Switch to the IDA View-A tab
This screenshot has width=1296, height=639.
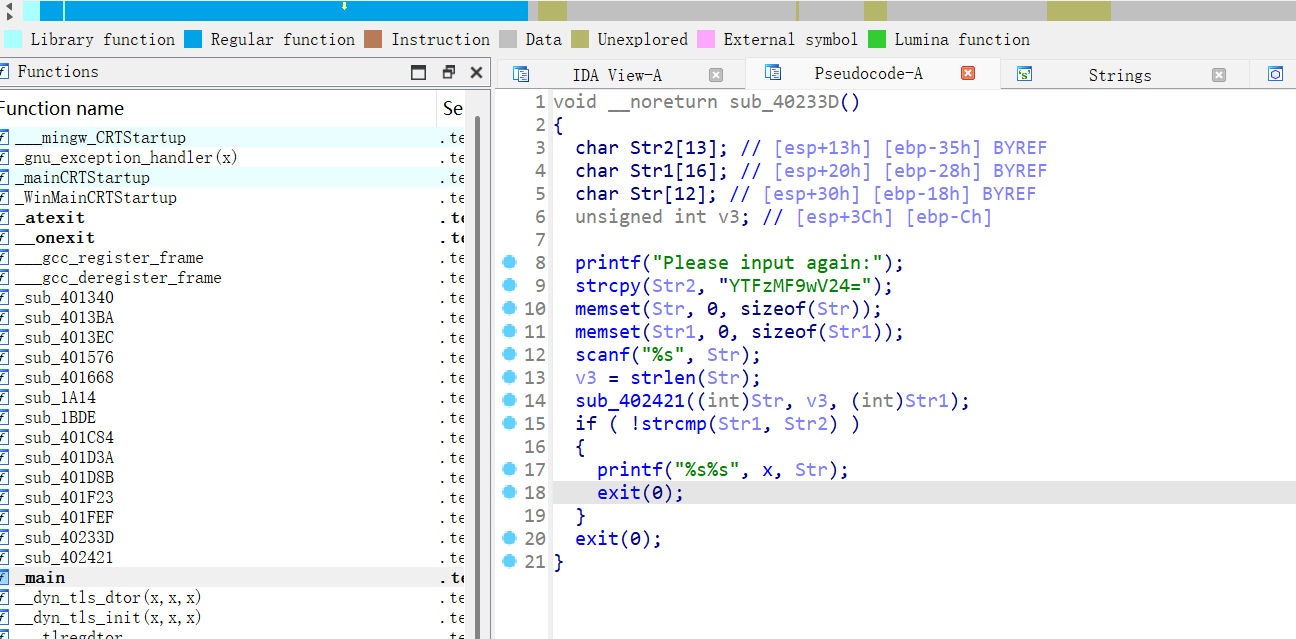[616, 75]
